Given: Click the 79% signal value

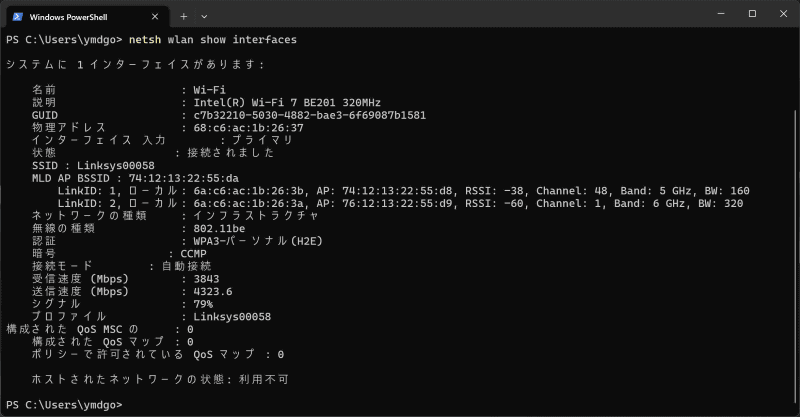Looking at the screenshot, I should [x=203, y=304].
